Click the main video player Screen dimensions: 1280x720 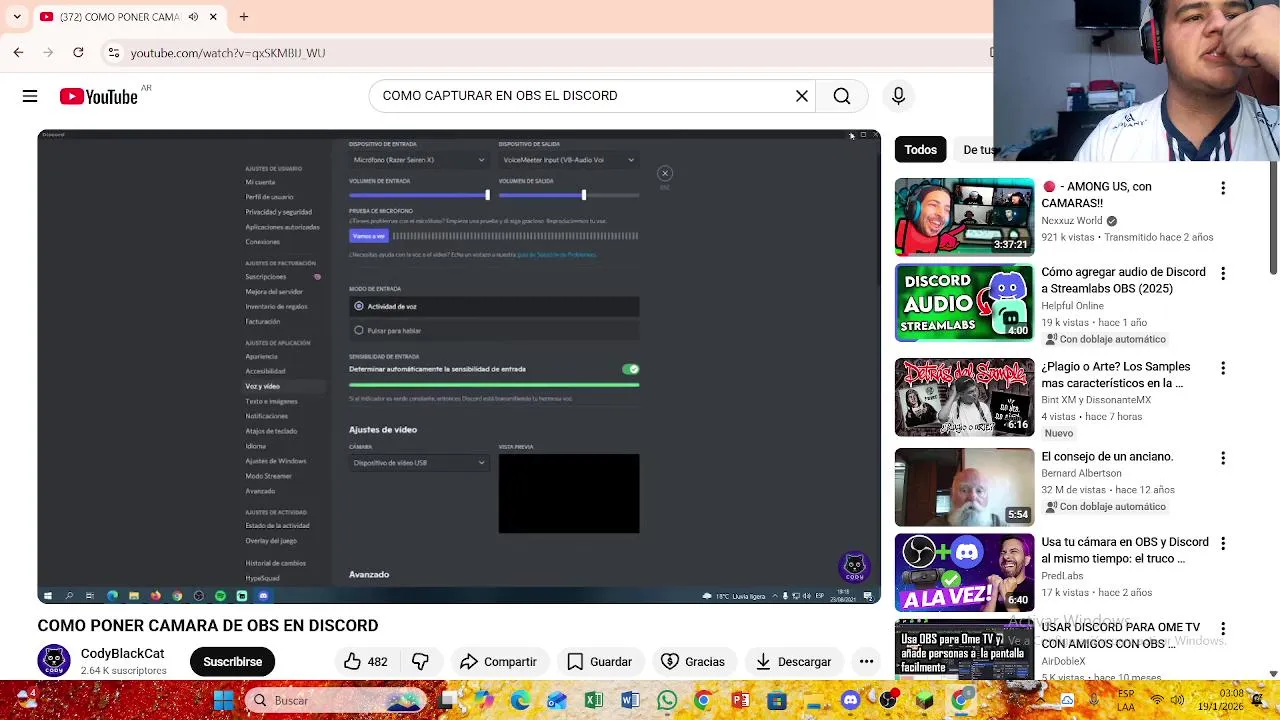tap(459, 366)
